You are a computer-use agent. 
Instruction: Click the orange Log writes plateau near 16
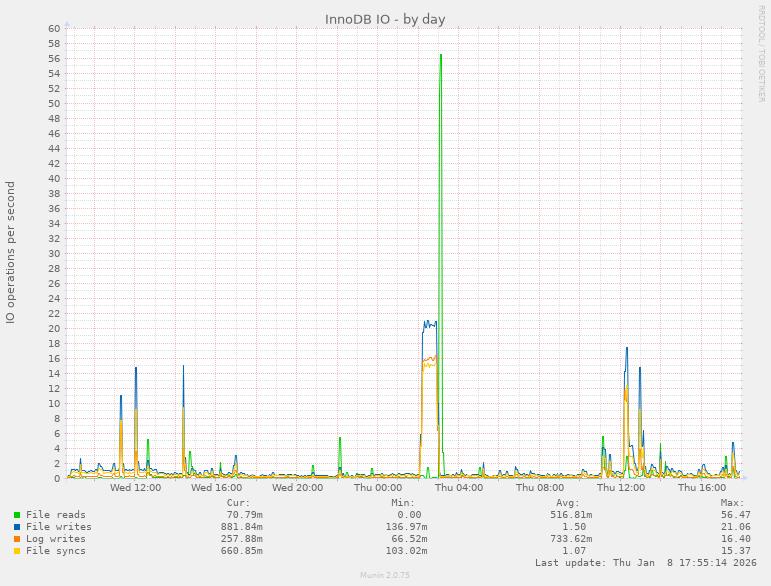tap(430, 359)
